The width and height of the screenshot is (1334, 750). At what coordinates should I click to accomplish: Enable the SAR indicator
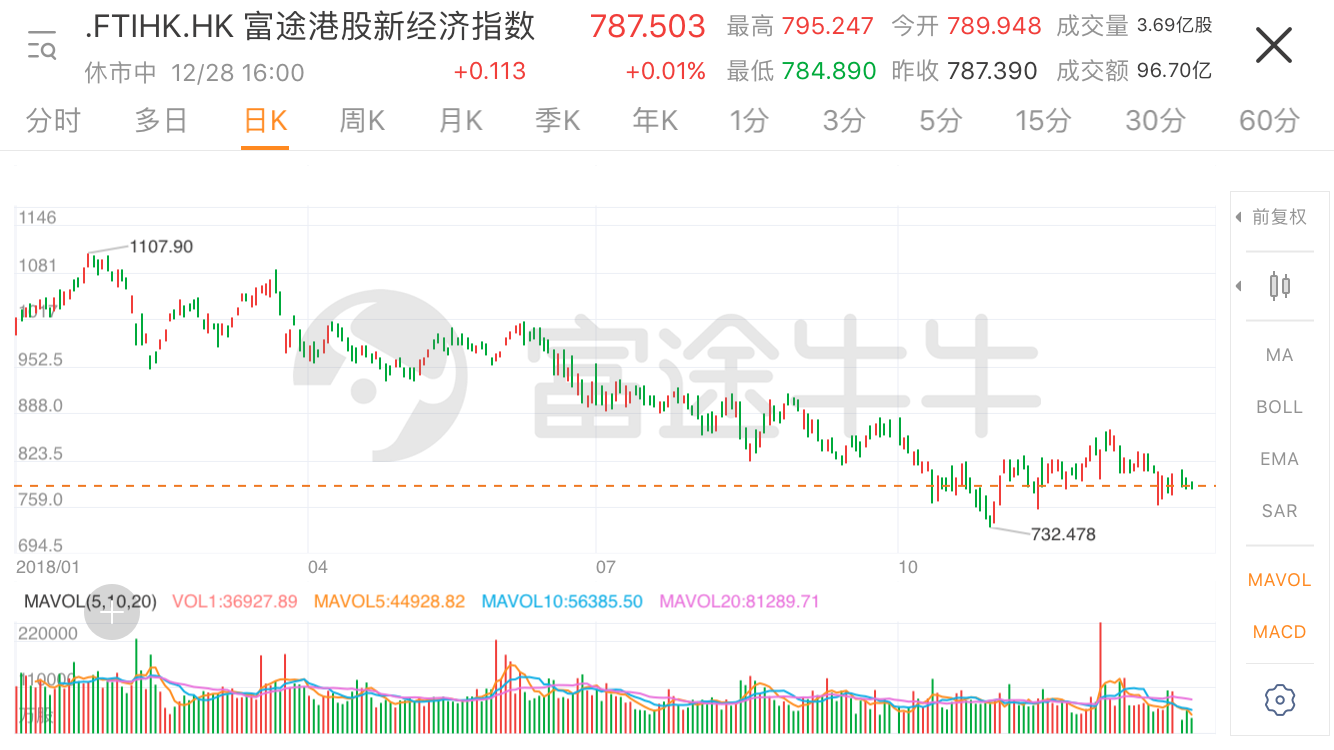(1279, 511)
